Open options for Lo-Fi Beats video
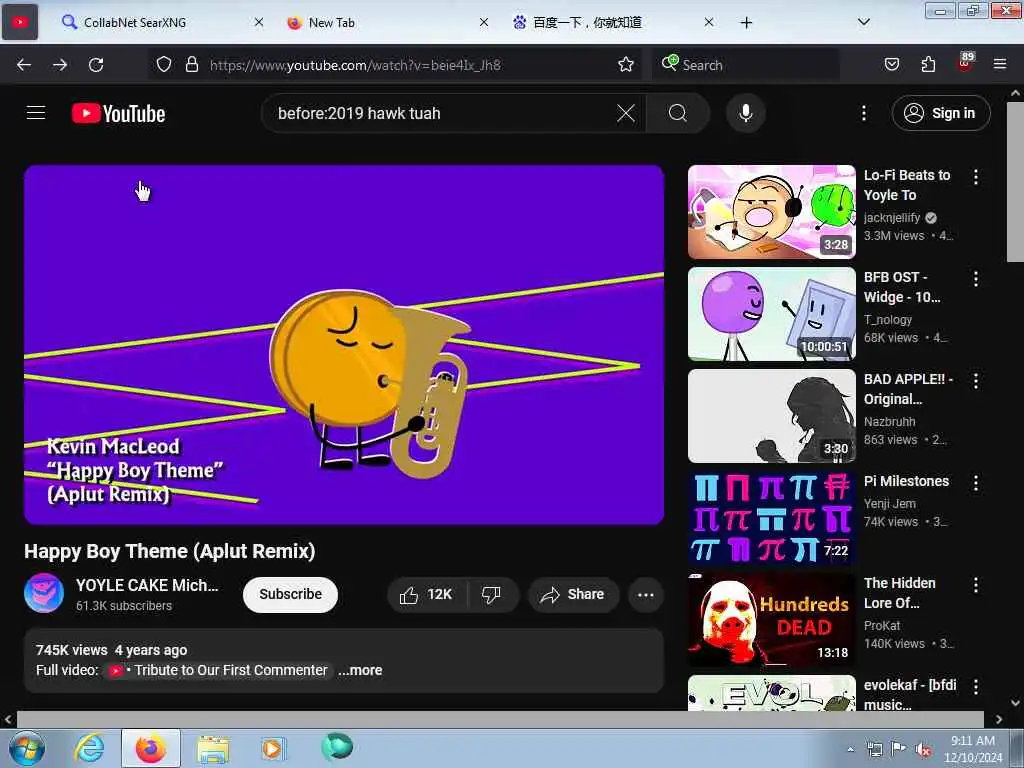 pos(976,177)
